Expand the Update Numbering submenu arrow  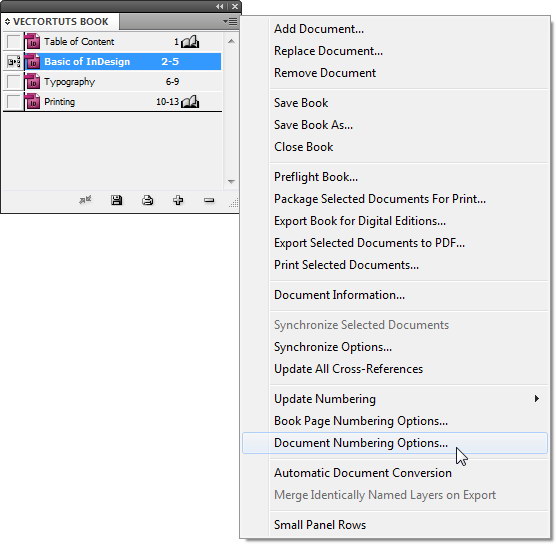coord(537,399)
